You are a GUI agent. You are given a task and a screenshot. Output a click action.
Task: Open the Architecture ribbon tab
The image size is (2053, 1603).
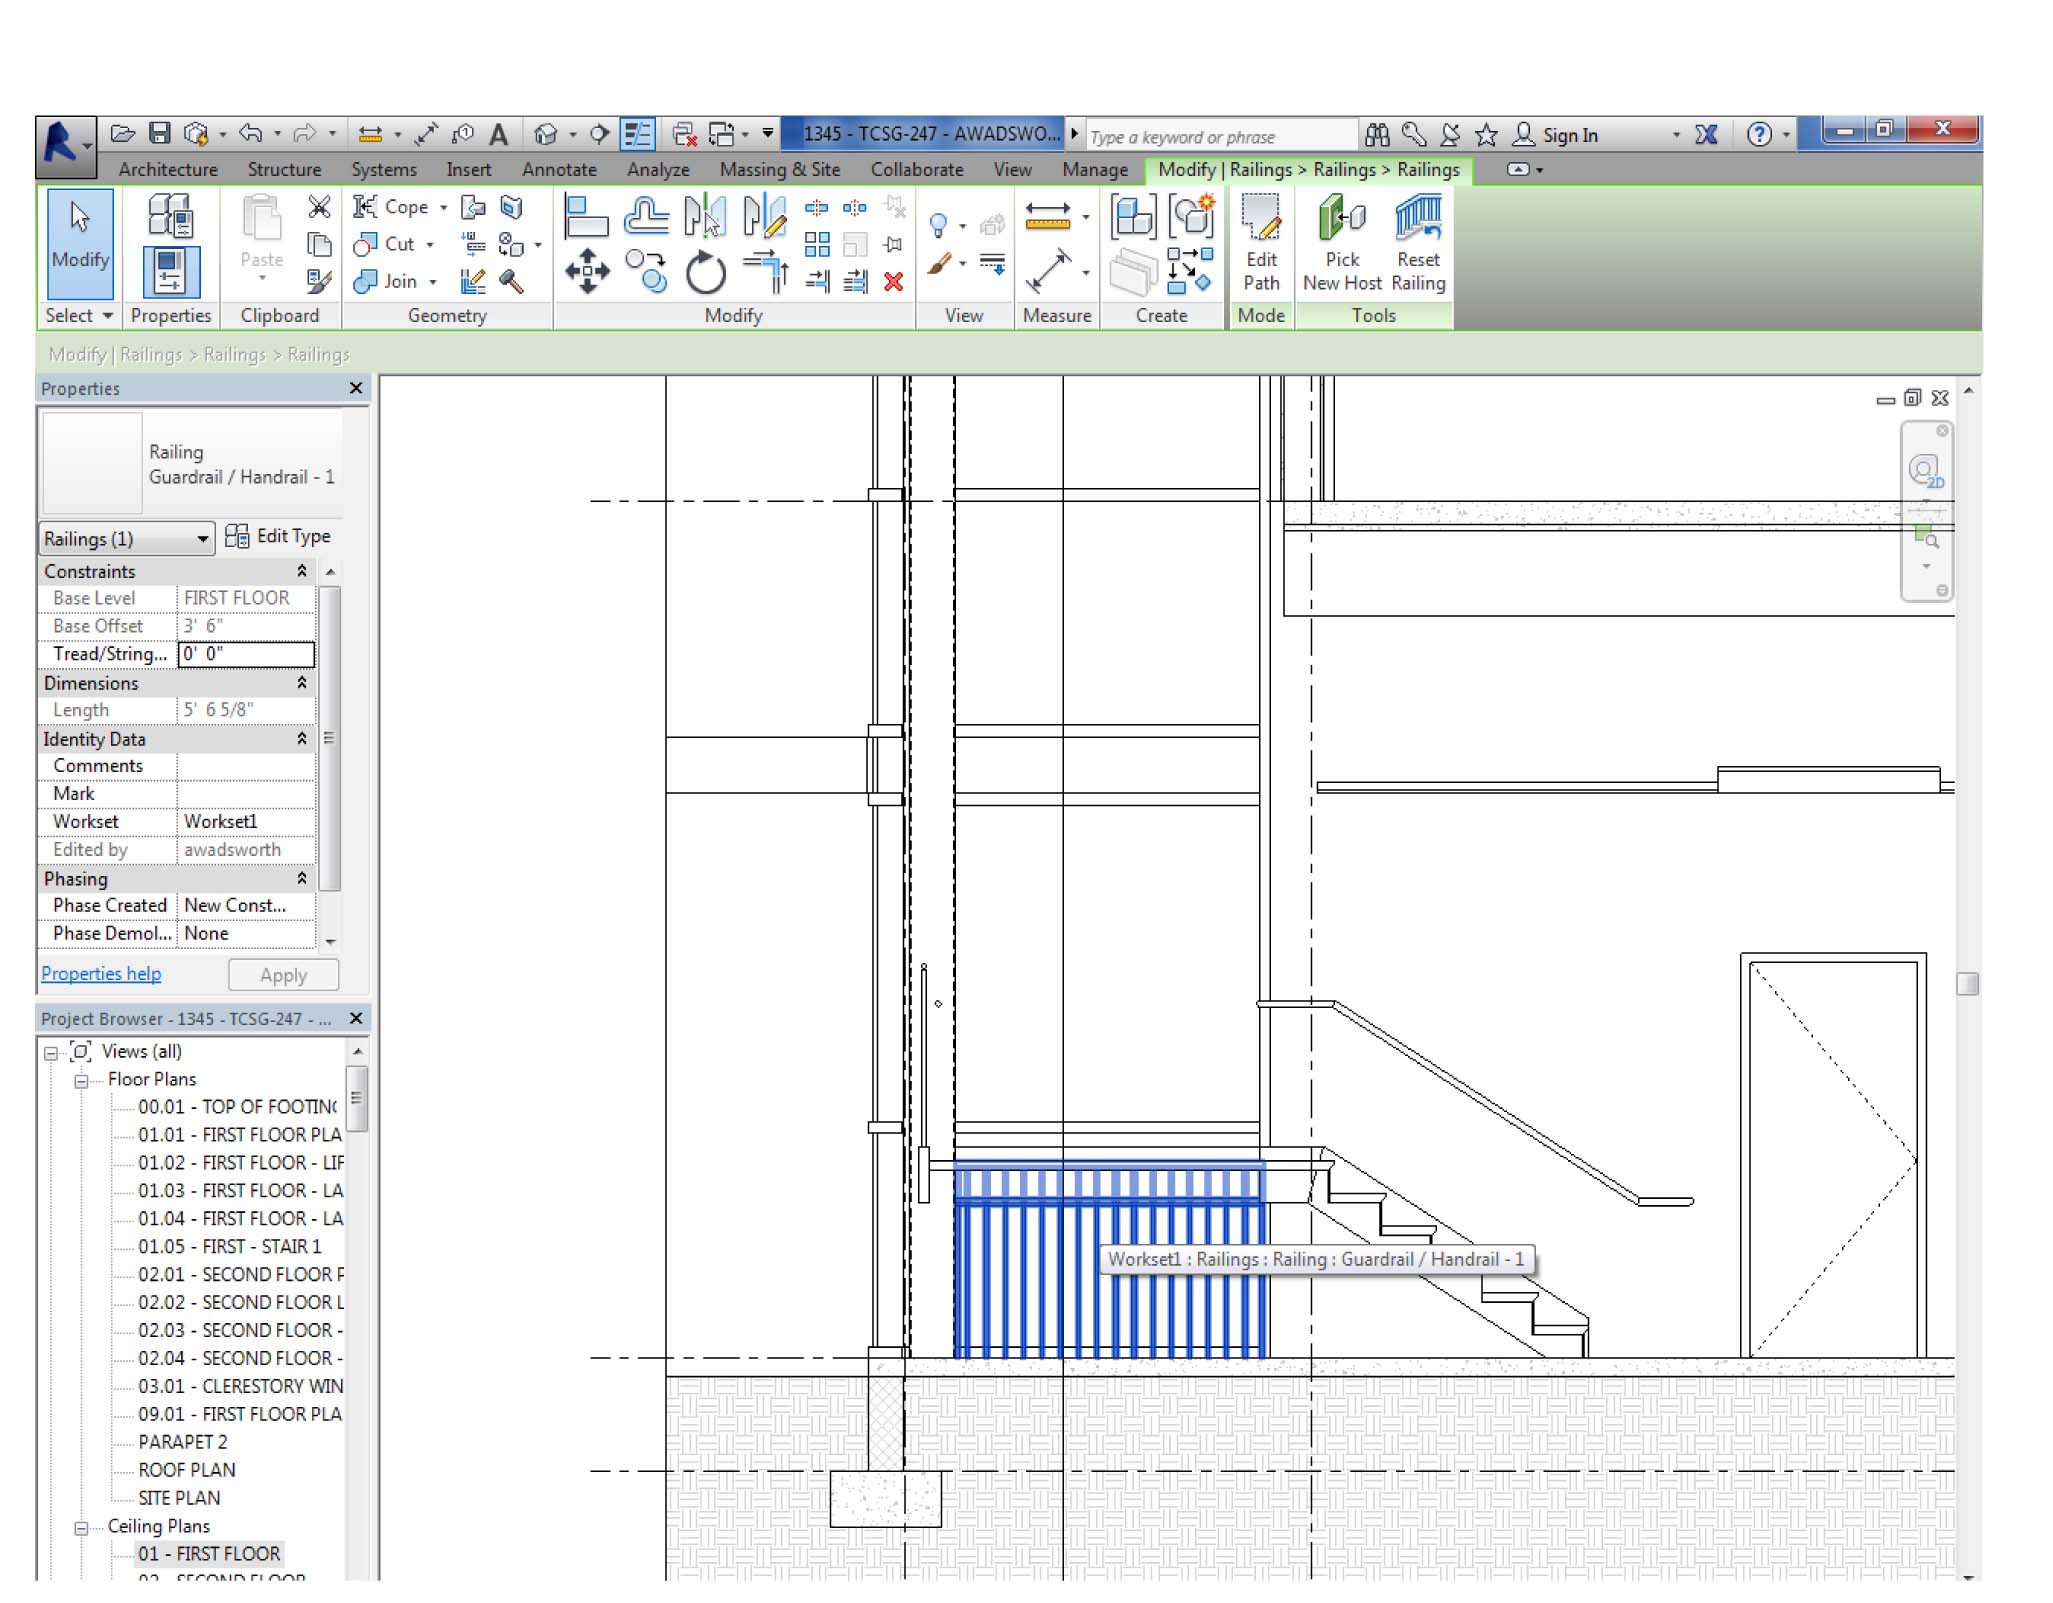pos(167,169)
